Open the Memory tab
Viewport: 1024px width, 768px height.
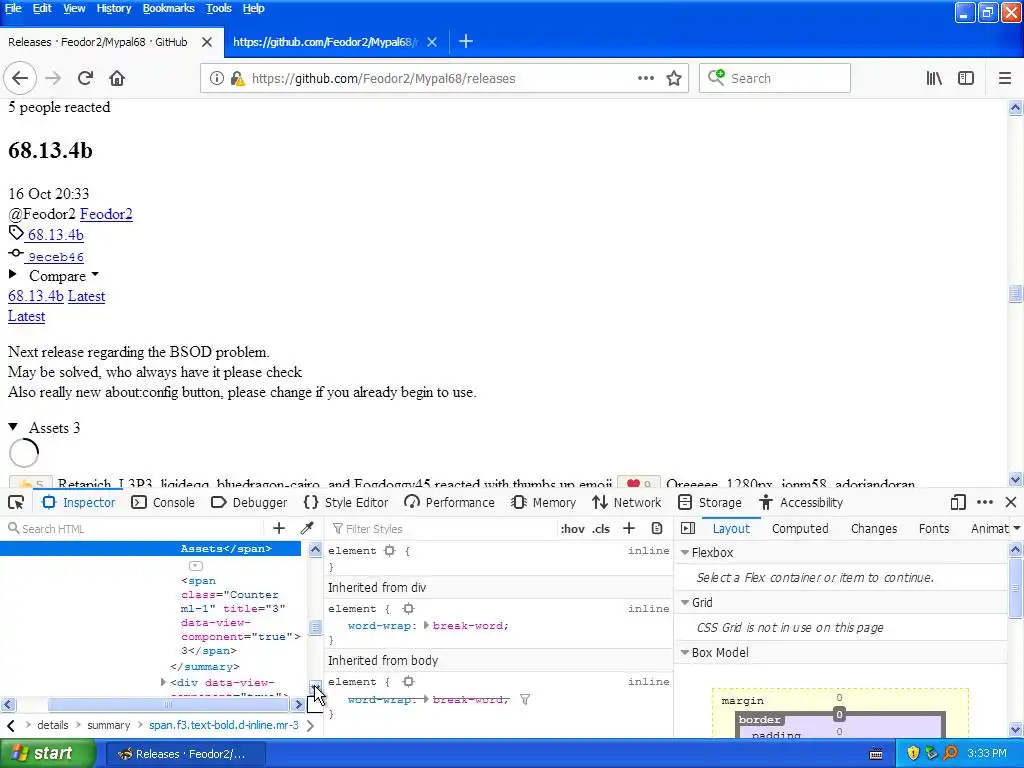(x=544, y=502)
